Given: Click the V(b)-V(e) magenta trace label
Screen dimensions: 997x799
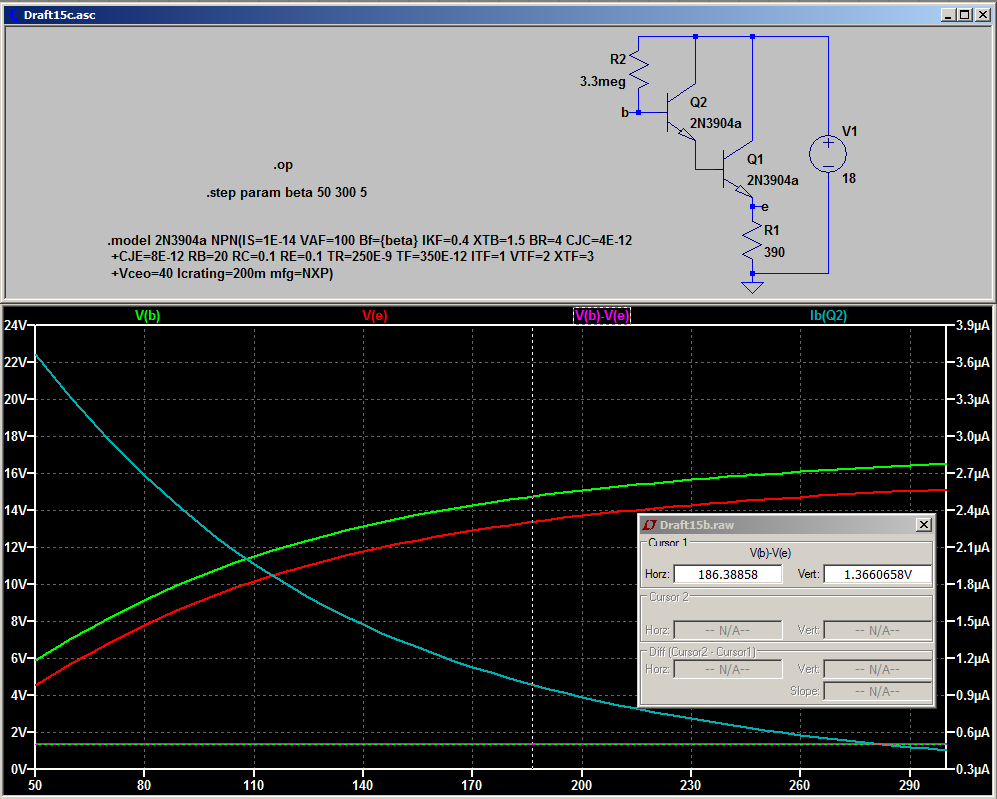Looking at the screenshot, I should (x=602, y=315).
